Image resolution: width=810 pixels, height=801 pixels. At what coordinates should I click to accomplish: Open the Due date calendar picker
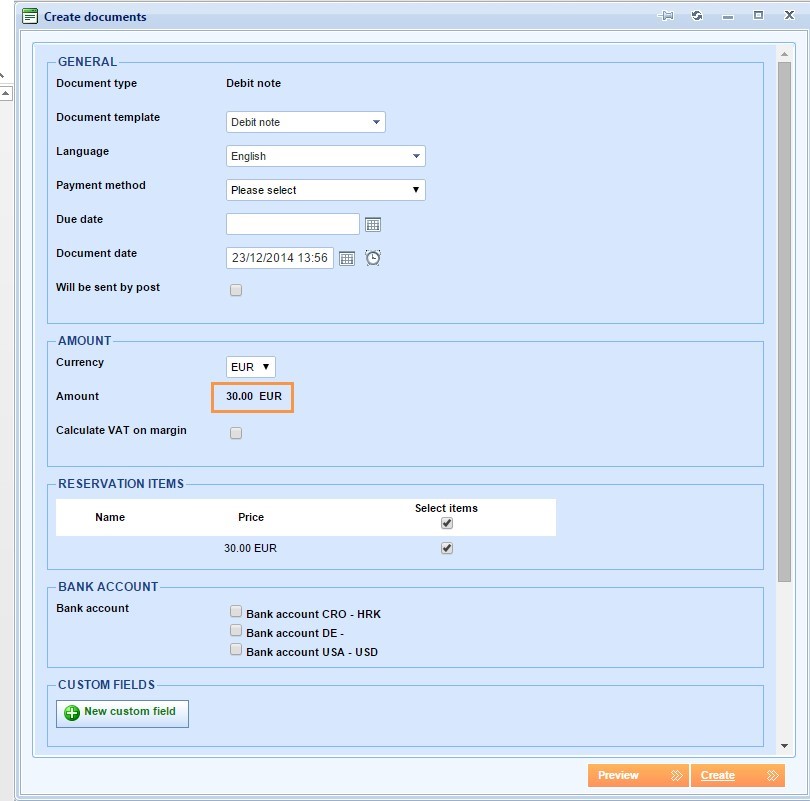pos(373,225)
